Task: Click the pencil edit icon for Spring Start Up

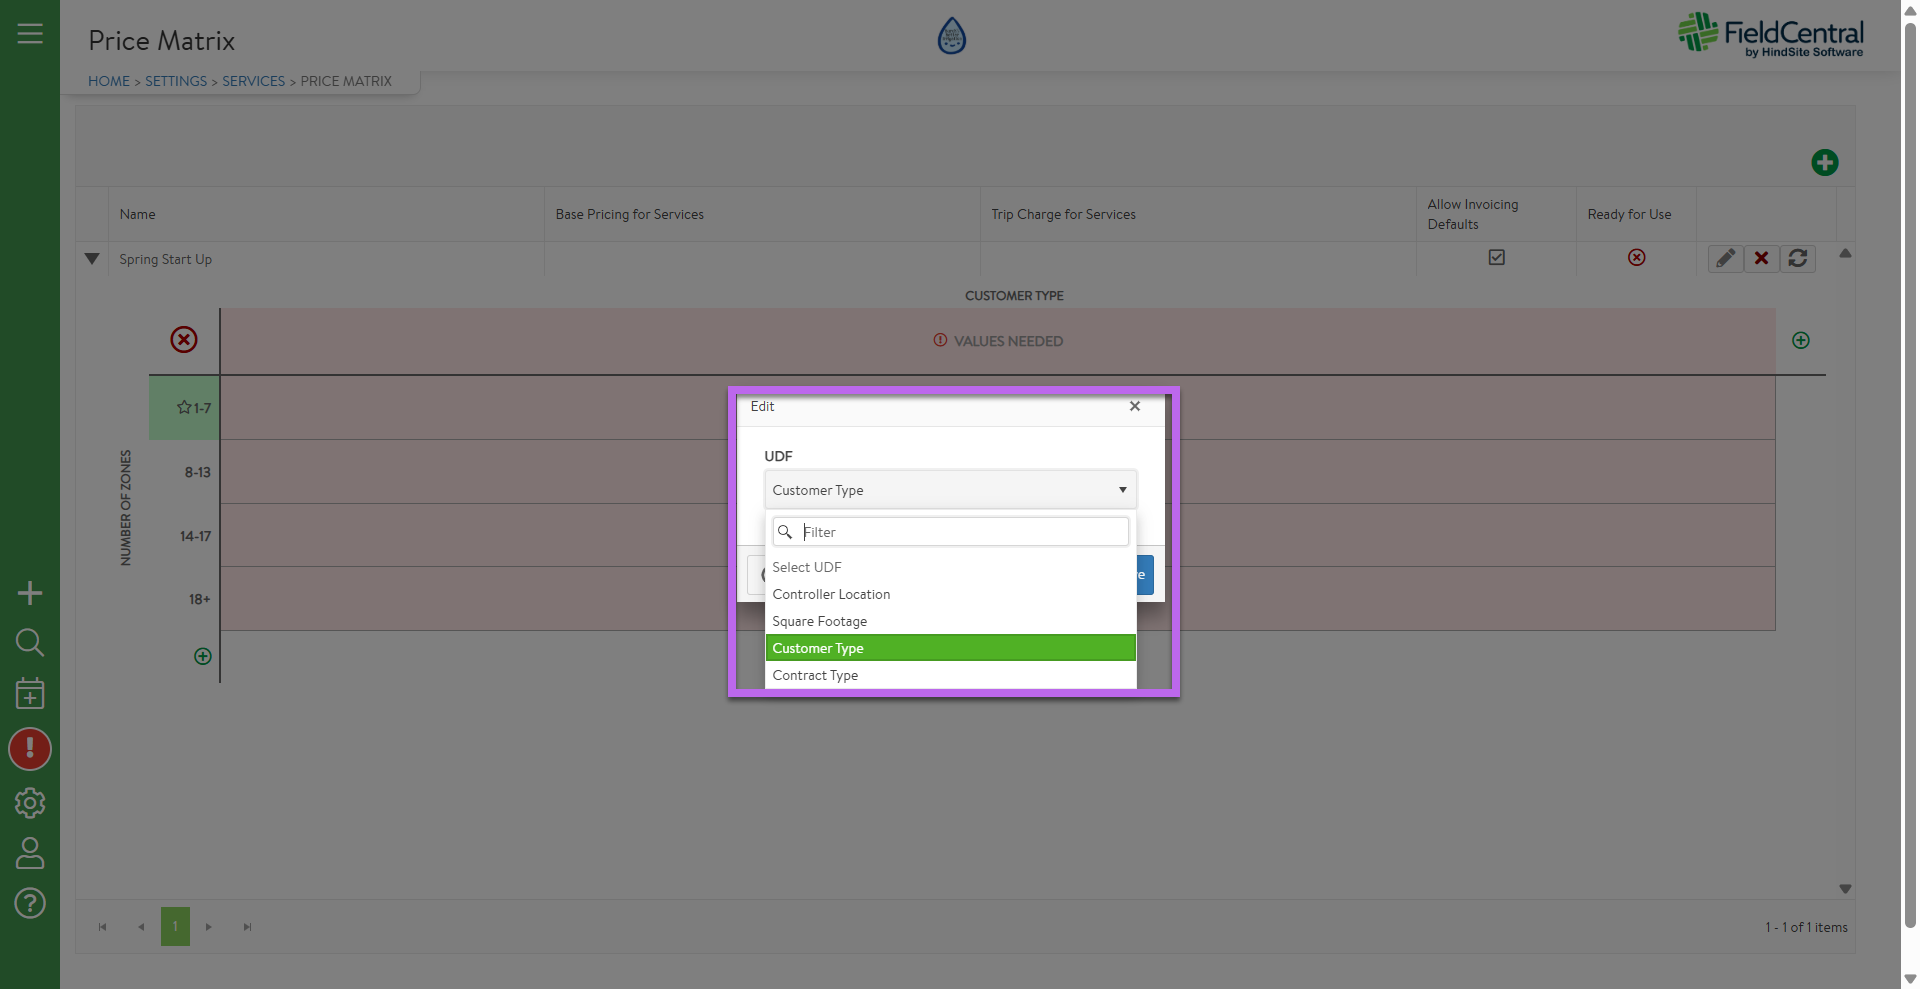Action: click(1725, 259)
